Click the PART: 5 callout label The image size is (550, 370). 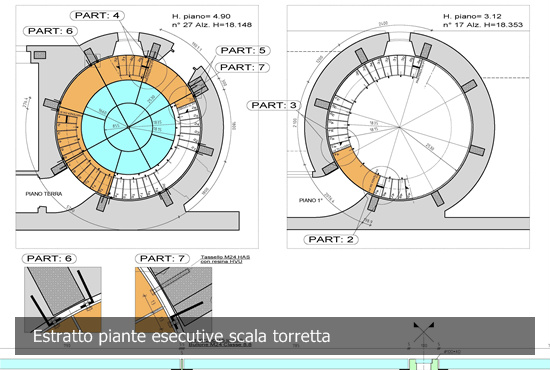tap(243, 50)
